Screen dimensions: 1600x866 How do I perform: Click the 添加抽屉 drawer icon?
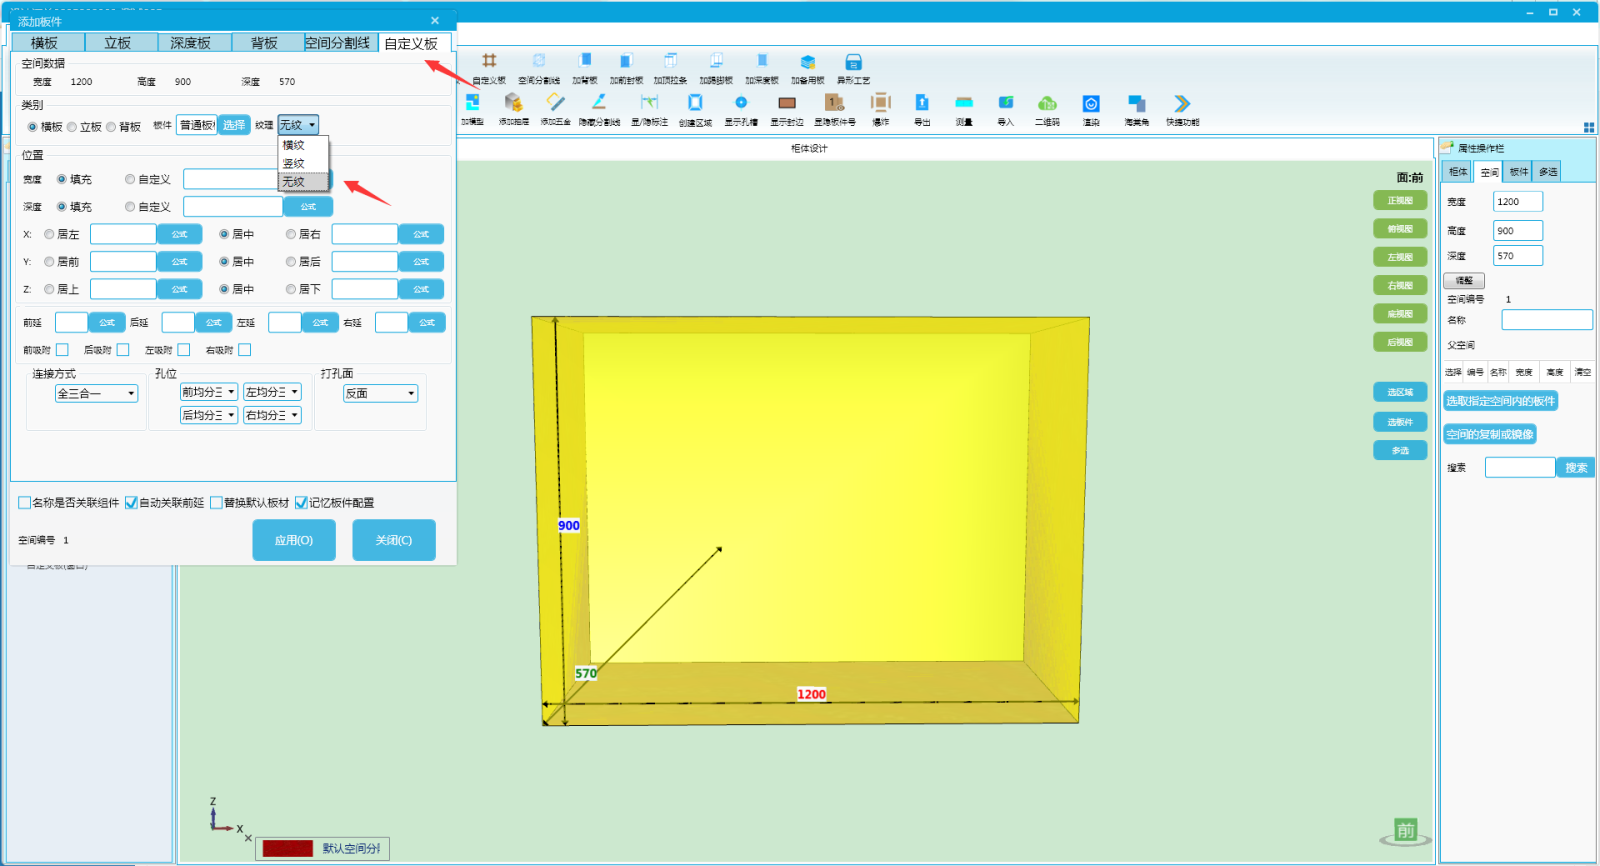pyautogui.click(x=513, y=103)
